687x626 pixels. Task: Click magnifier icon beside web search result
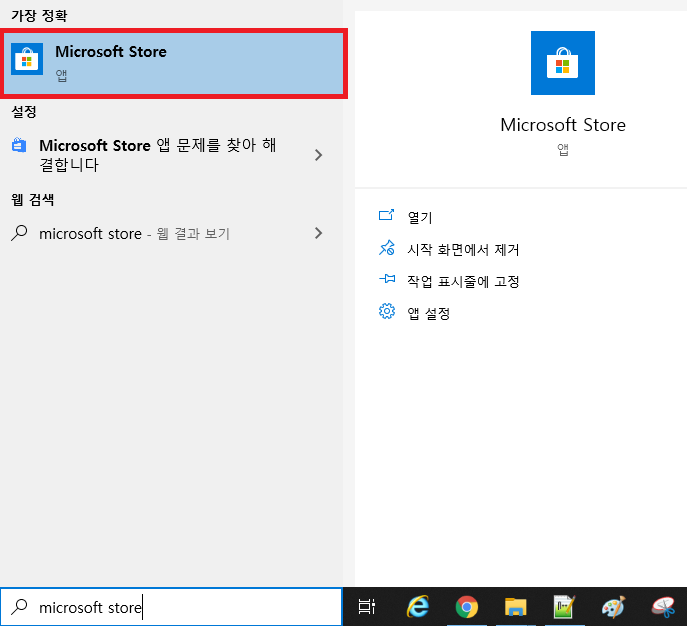pos(19,233)
